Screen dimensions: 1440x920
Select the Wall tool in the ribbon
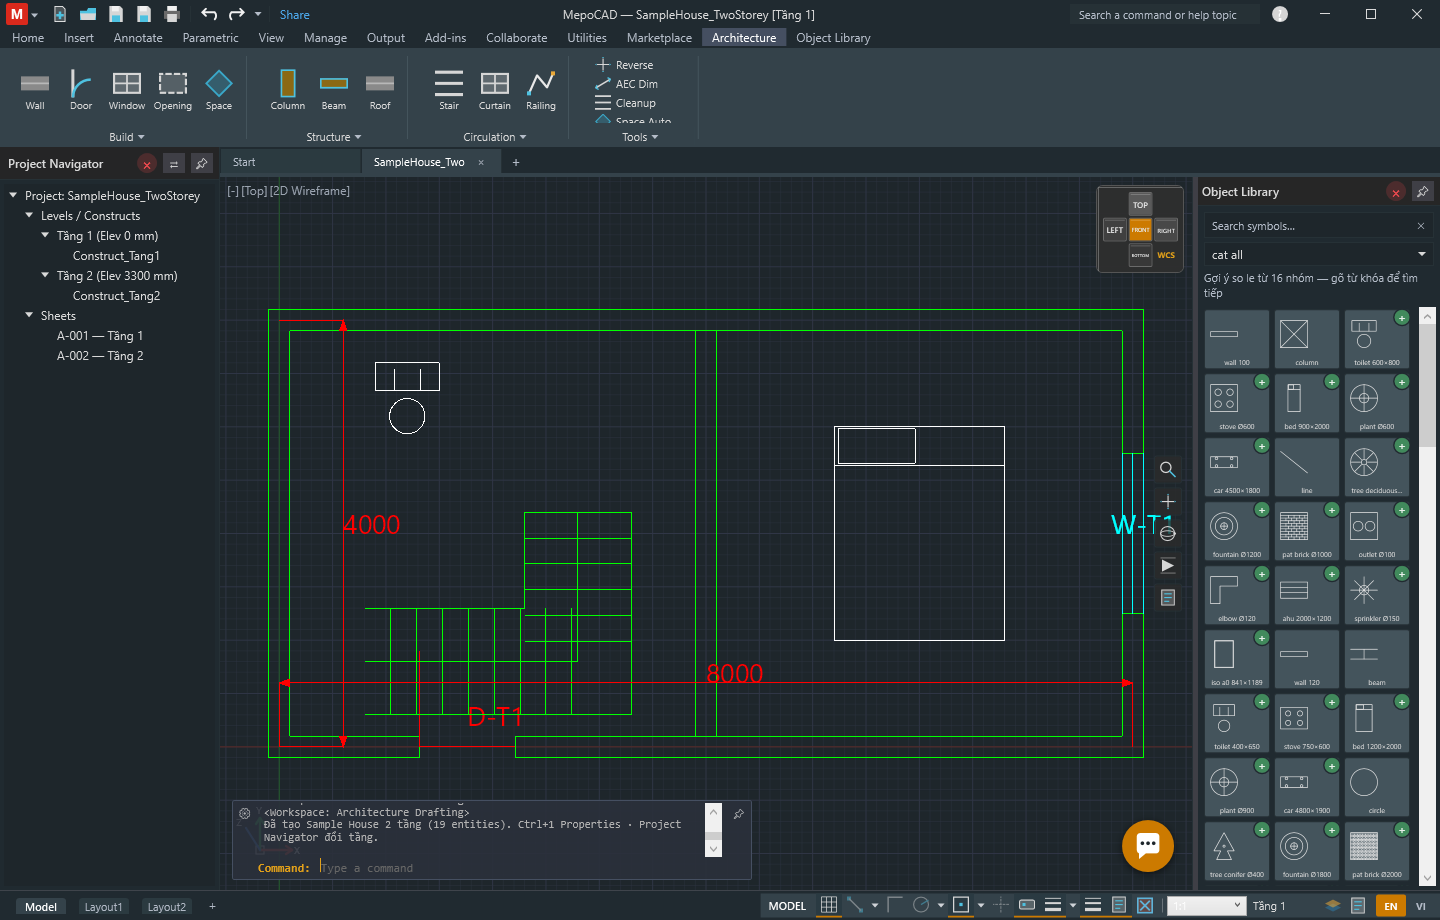[x=35, y=91]
